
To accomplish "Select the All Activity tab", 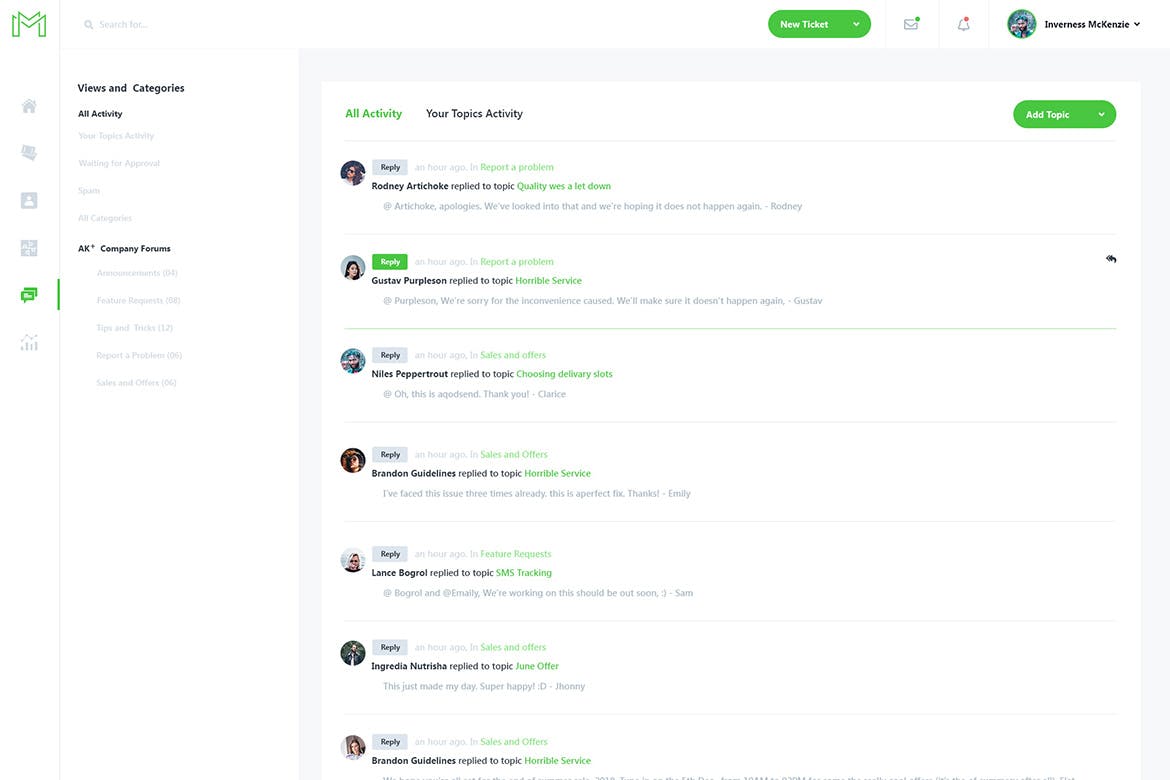I will pyautogui.click(x=373, y=114).
